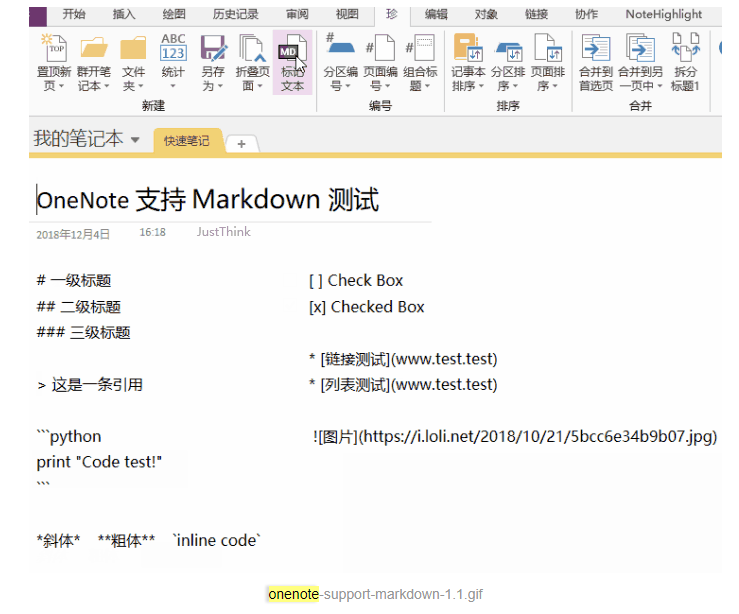The height and width of the screenshot is (614, 739).
Task: Open the 插入 ribbon tab
Action: [x=124, y=14]
